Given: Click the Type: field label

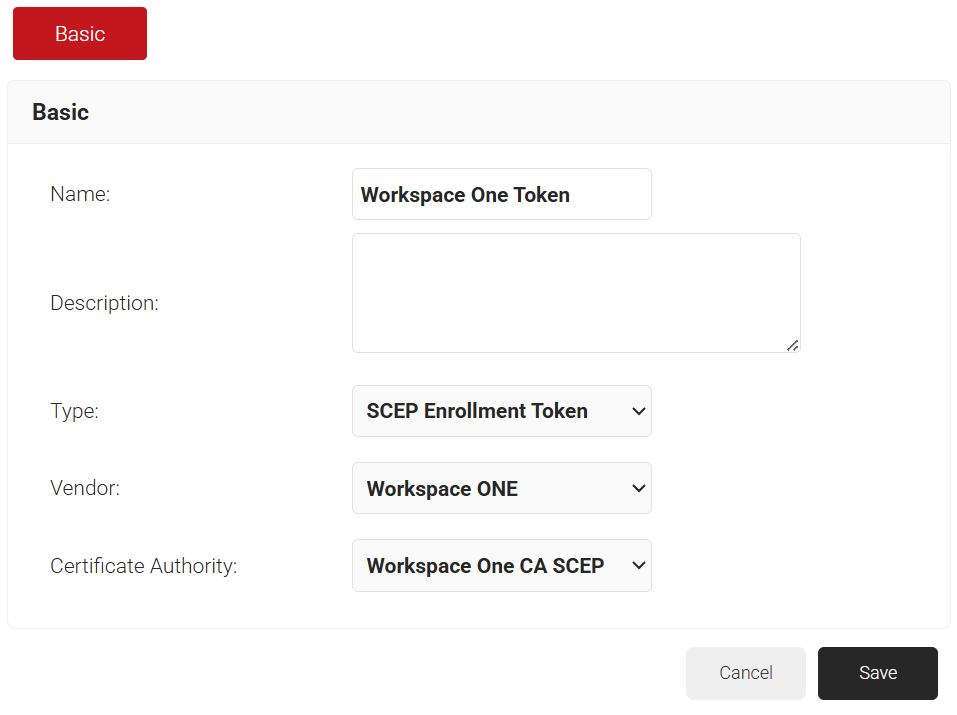Looking at the screenshot, I should (x=74, y=411).
